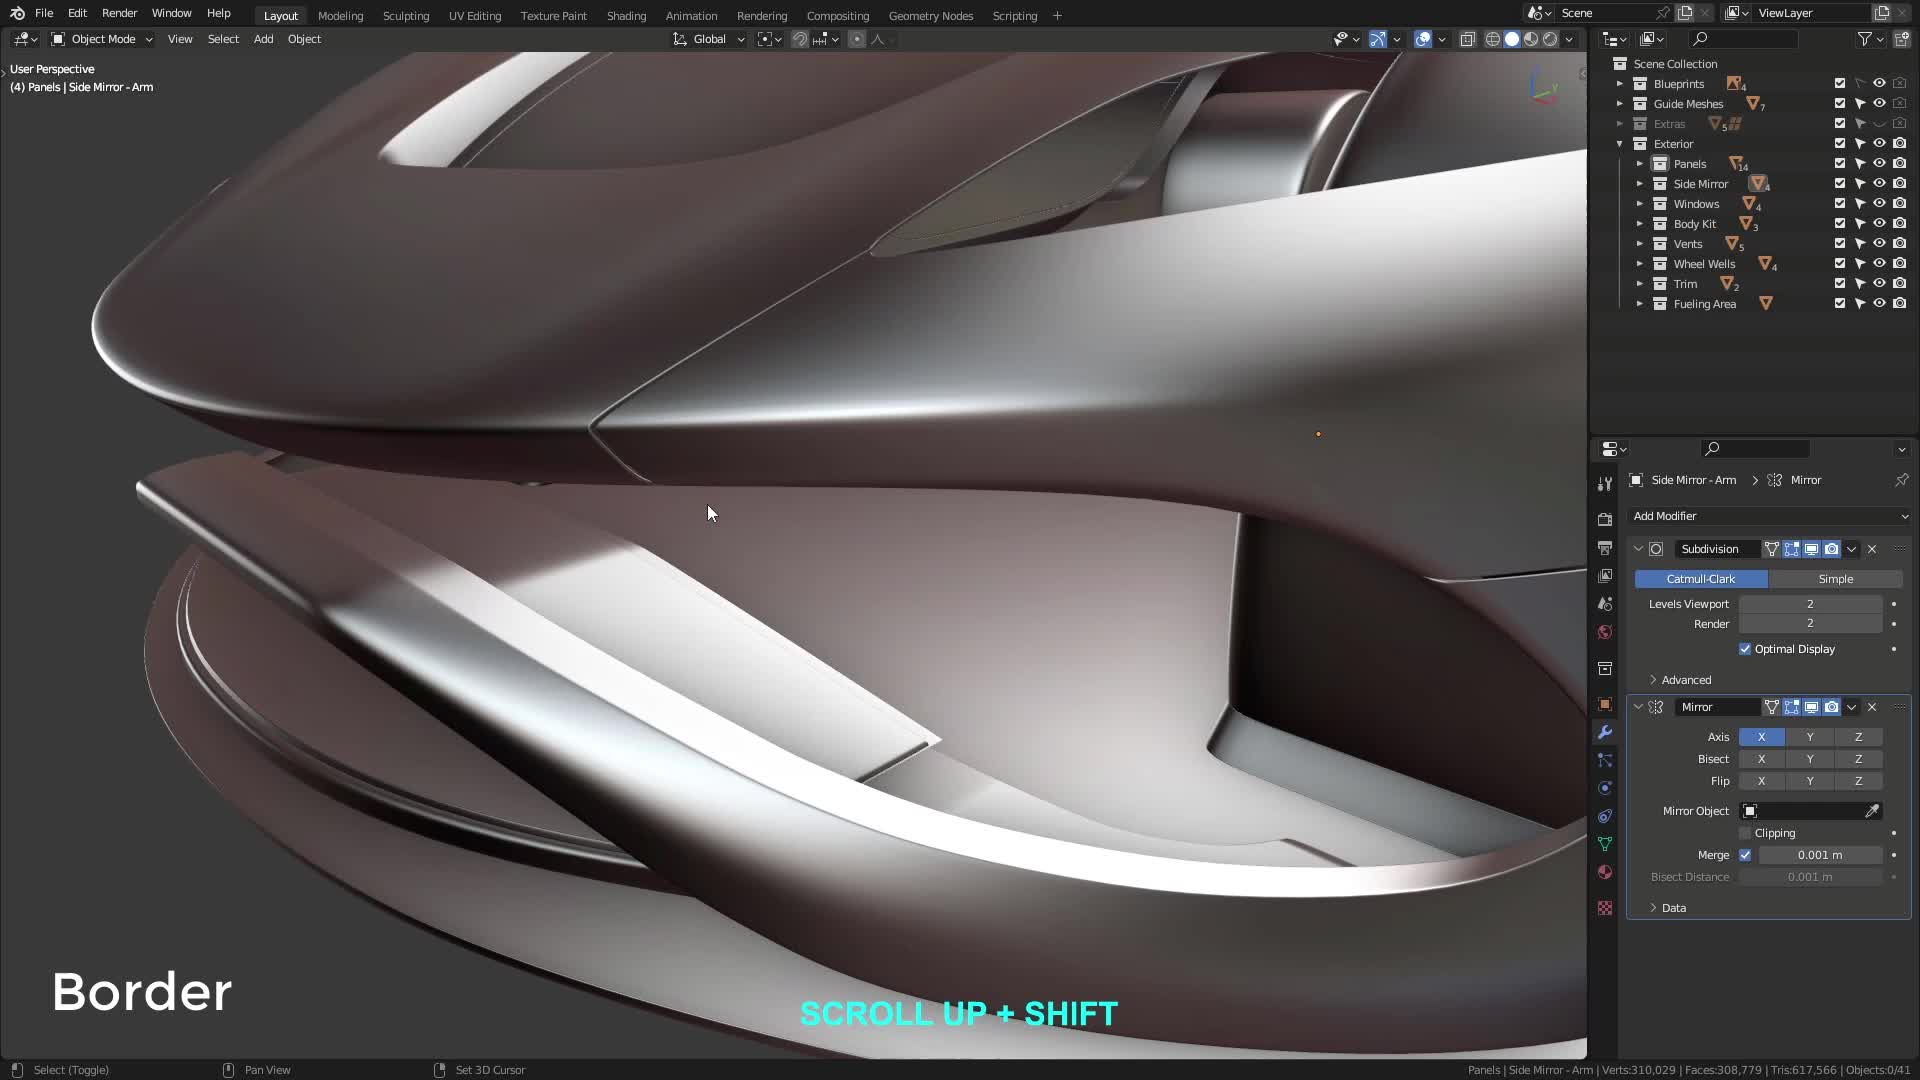The image size is (1920, 1080).
Task: Collapse the Exterior collection
Action: [x=1619, y=144]
